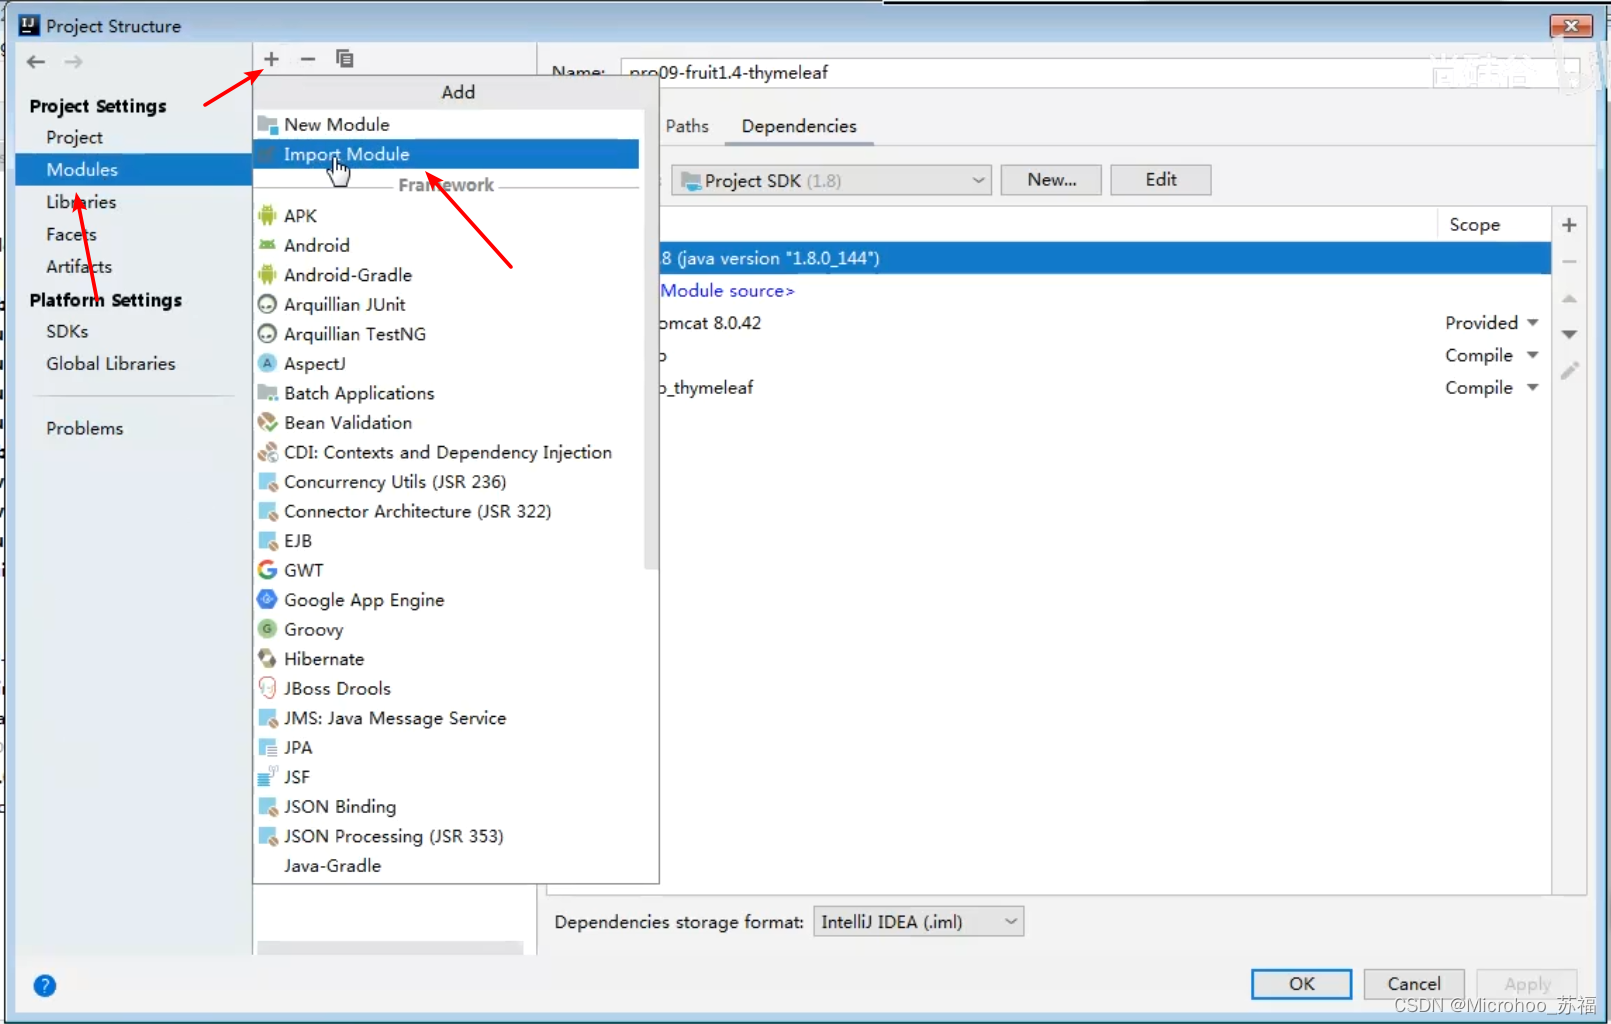Select Arquillian JUnit framework entry
Screen dimensions: 1611x1024
446,304
